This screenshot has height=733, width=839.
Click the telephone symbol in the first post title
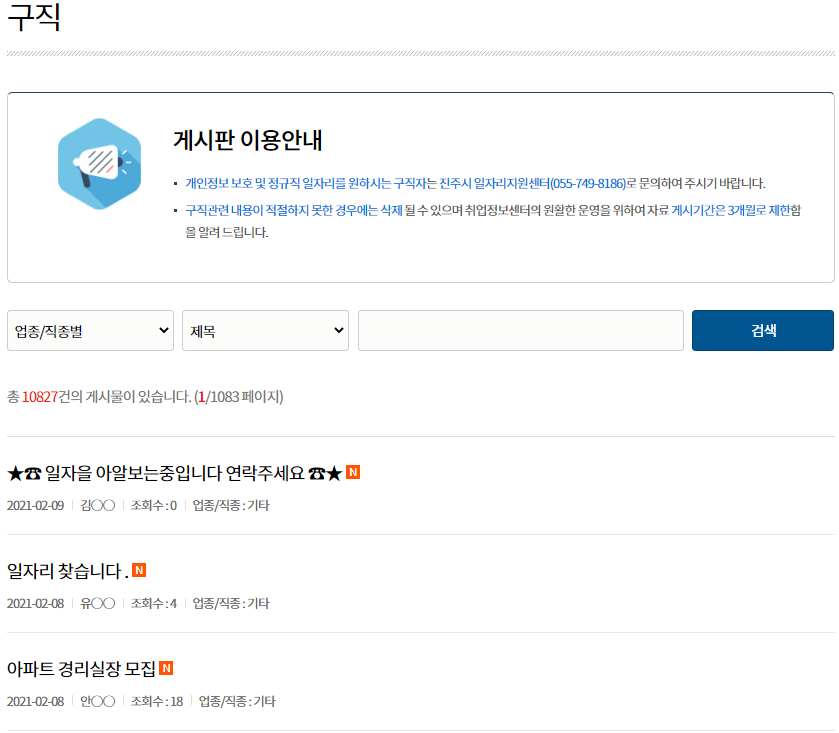pos(32,472)
